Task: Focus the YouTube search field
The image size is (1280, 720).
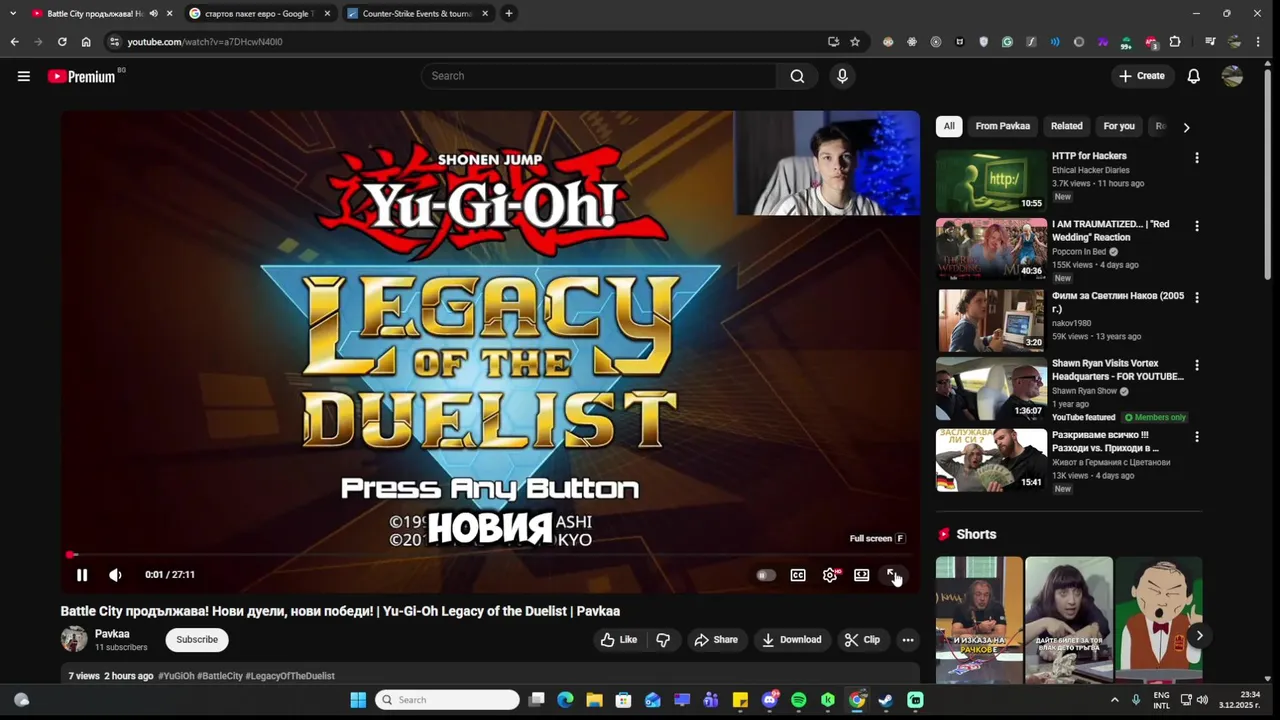Action: 600,76
